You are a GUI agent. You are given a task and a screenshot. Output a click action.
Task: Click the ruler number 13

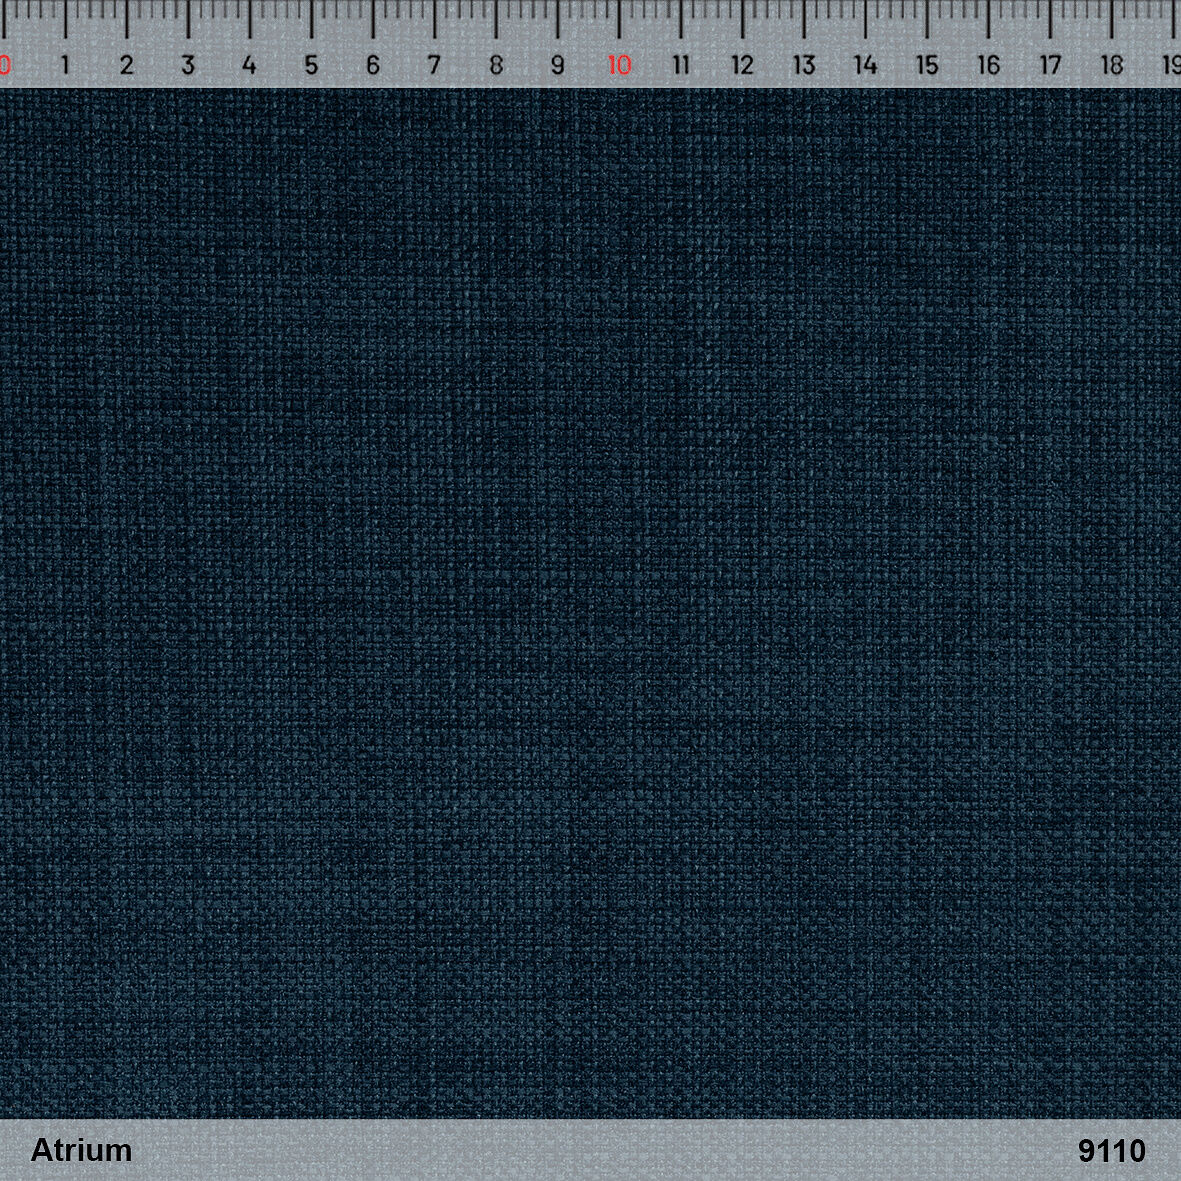[x=804, y=66]
